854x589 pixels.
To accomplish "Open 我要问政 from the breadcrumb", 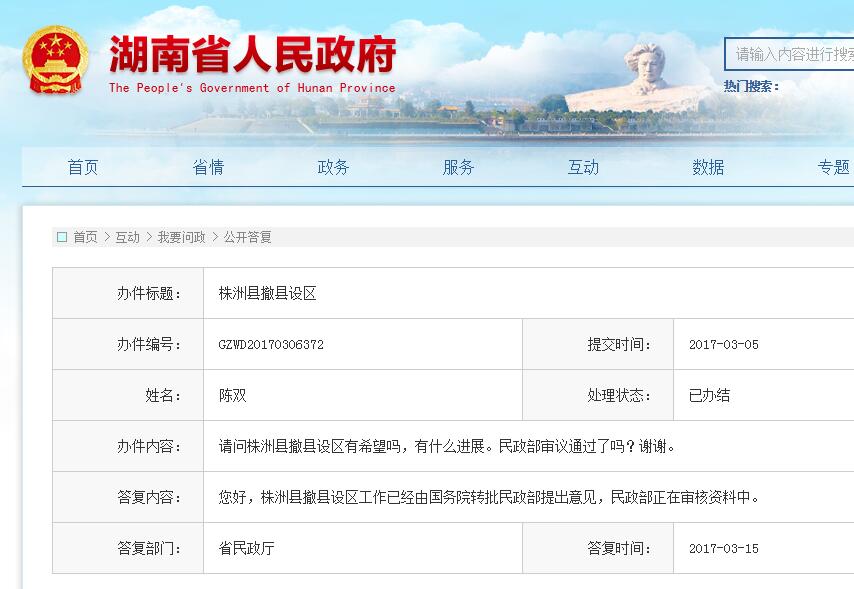I will (x=177, y=237).
